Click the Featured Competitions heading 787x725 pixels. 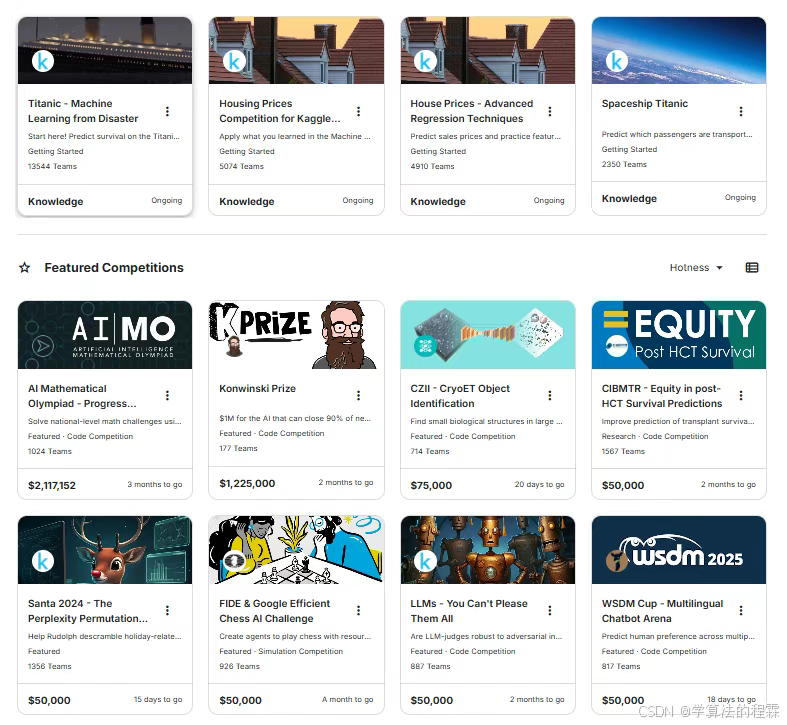pos(114,268)
